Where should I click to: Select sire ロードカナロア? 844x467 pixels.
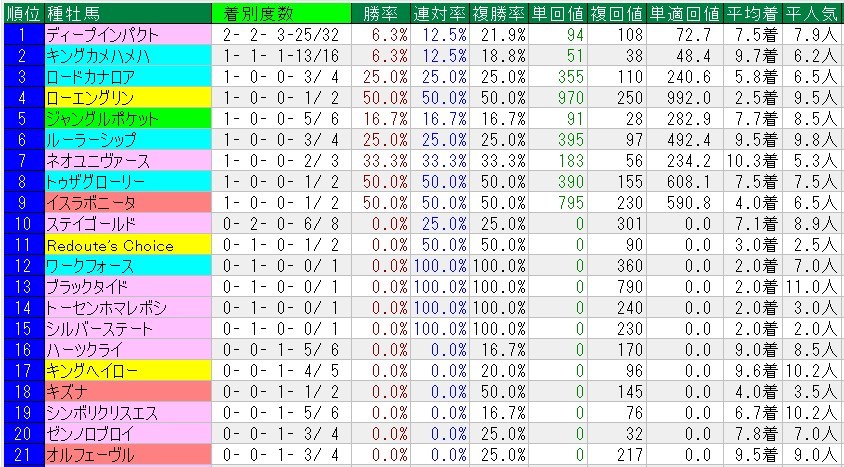[128, 77]
